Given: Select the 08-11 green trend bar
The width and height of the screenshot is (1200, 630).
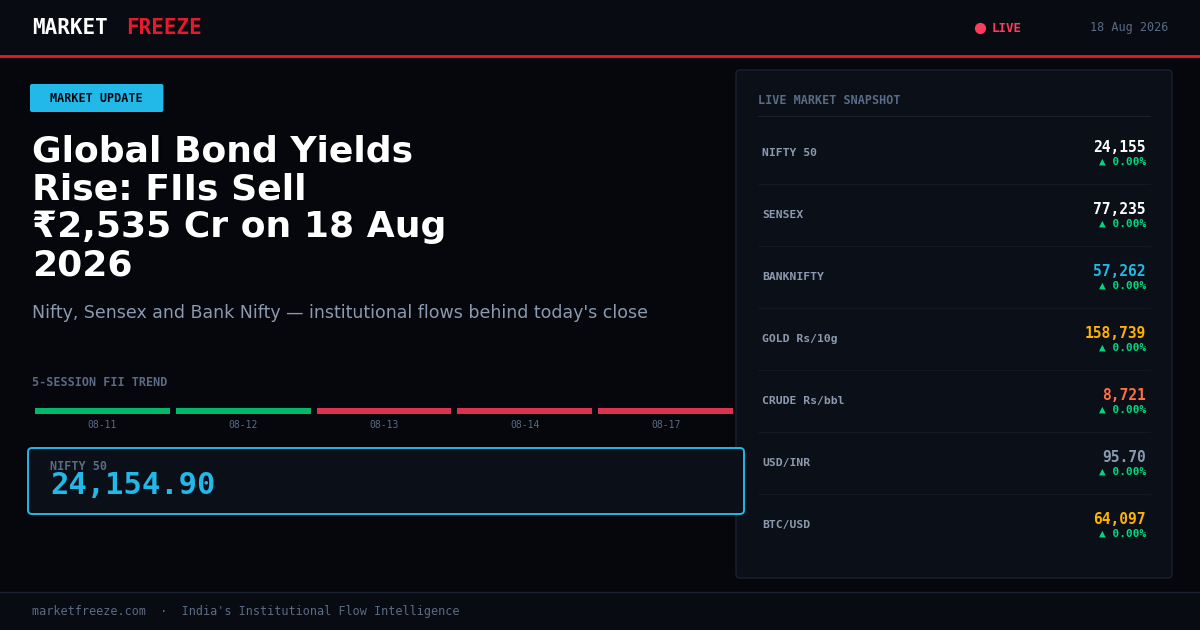Looking at the screenshot, I should pyautogui.click(x=102, y=411).
